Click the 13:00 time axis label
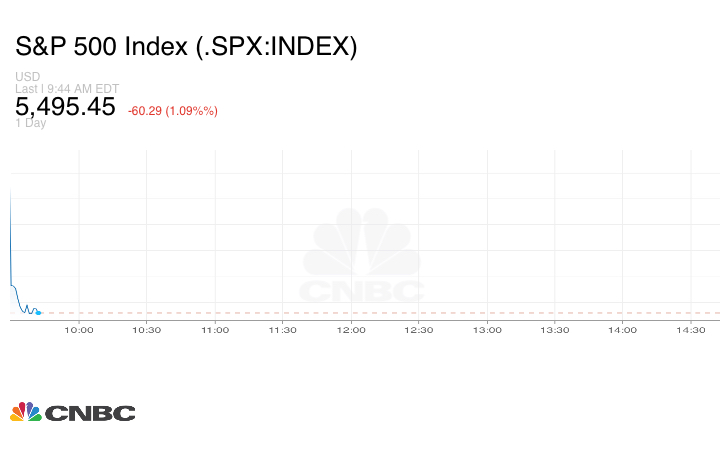Viewport: 720px width, 450px height. coord(487,330)
